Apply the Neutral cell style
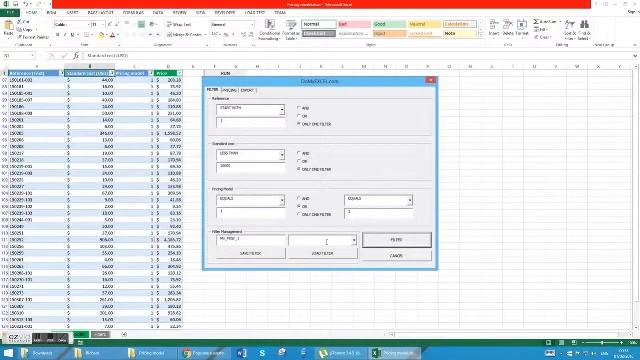Viewport: 640px width, 360px height. [424, 24]
